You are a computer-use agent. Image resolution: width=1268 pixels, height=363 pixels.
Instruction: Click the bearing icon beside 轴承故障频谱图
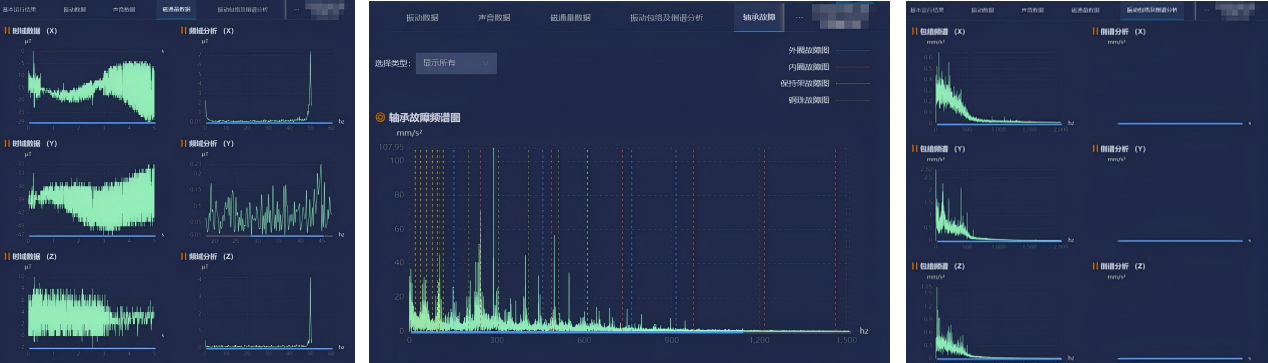tap(379, 117)
